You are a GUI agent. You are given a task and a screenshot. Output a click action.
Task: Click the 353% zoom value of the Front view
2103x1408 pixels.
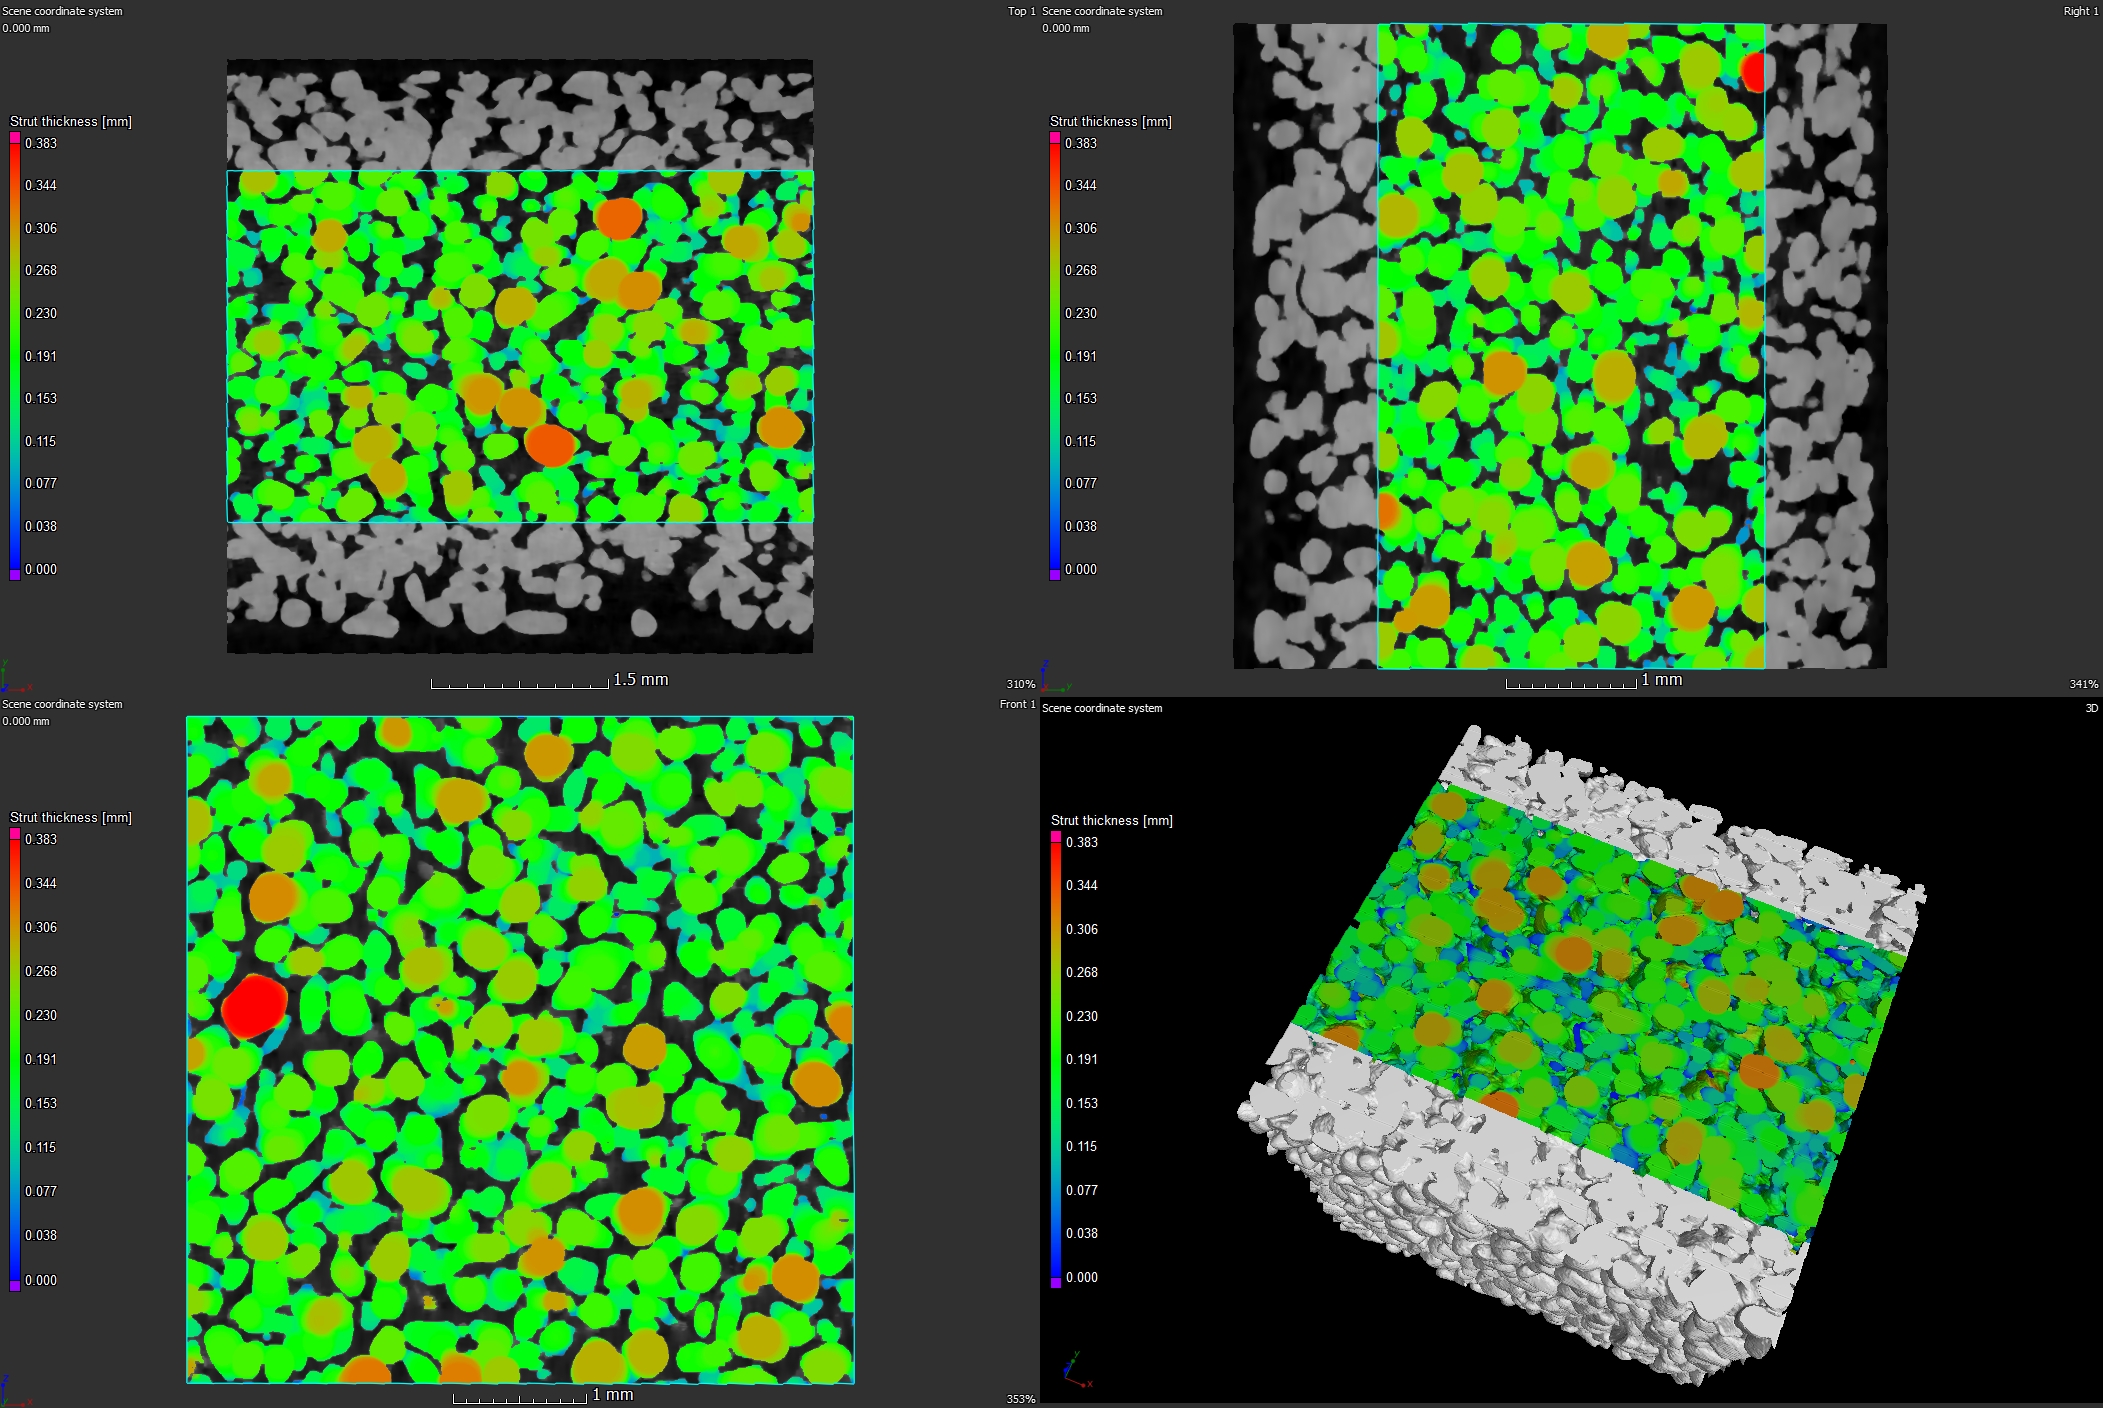pos(1020,1399)
